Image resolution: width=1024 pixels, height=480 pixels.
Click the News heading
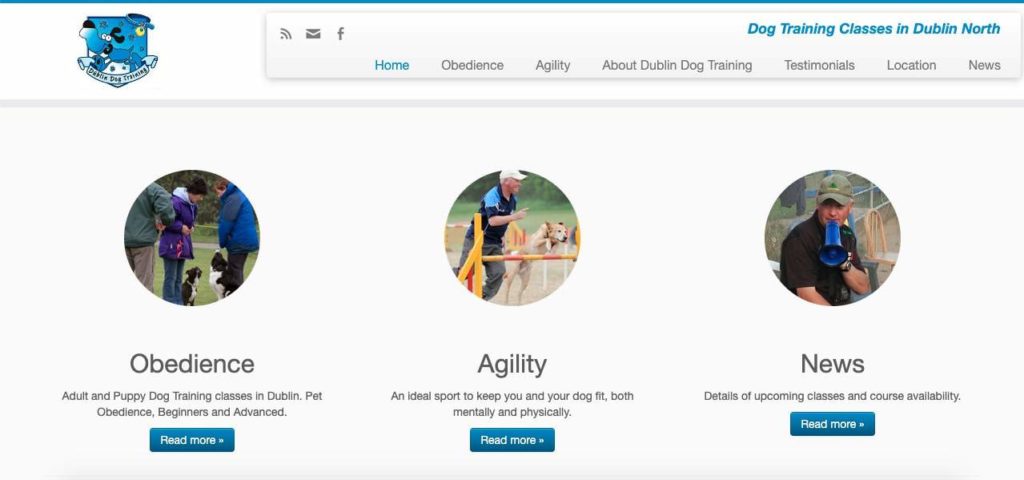click(x=832, y=364)
